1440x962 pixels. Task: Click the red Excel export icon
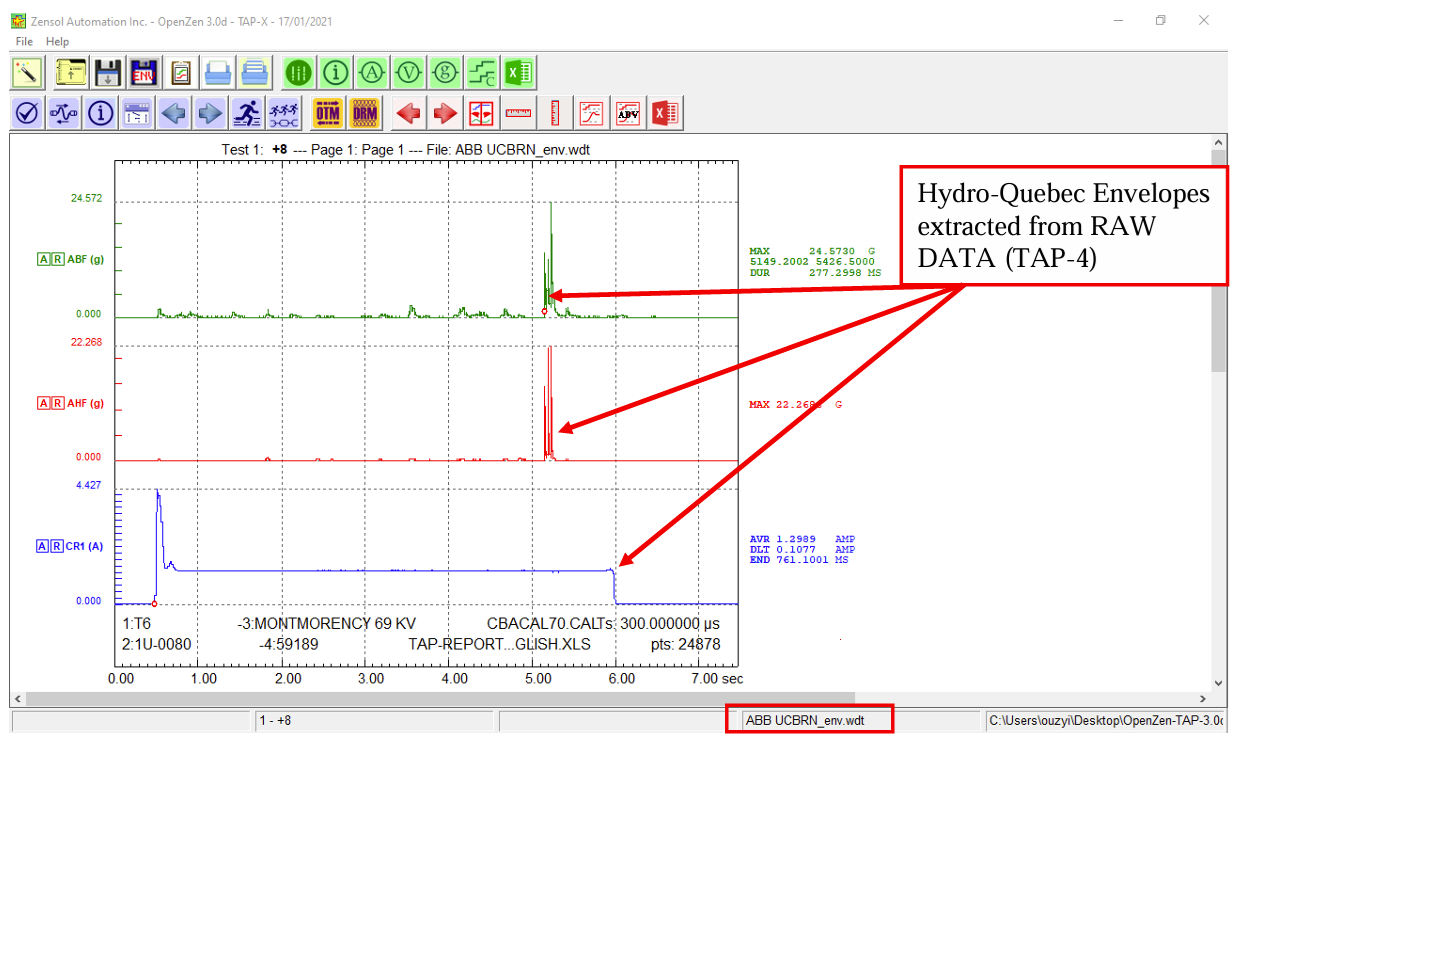coord(665,113)
